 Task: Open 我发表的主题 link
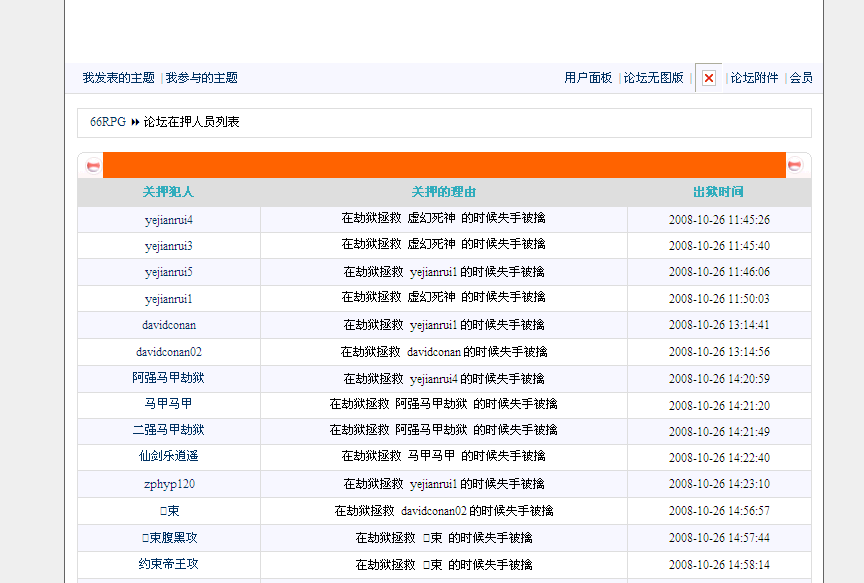118,78
